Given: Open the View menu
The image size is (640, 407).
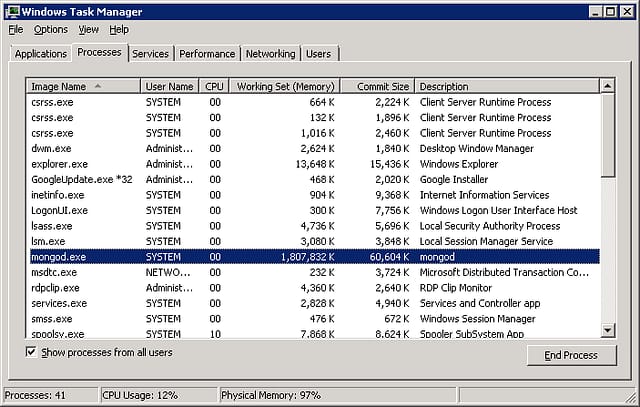Looking at the screenshot, I should (88, 30).
